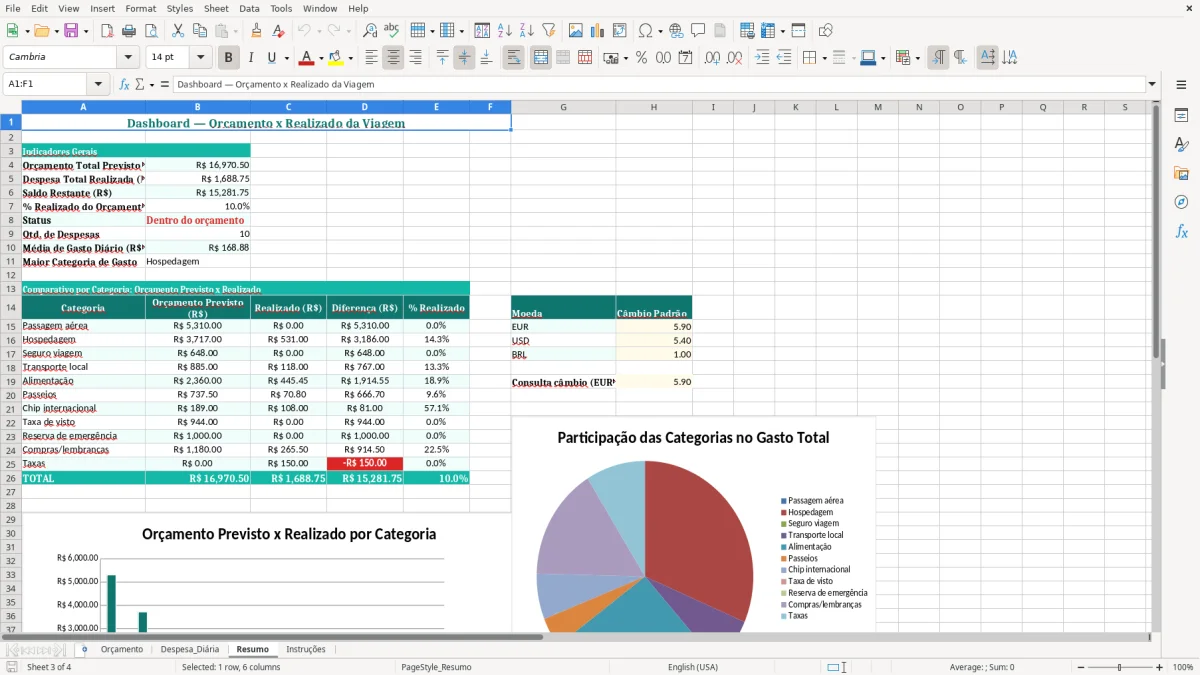Viewport: 1200px width, 675px height.
Task: Open the Open-file dropdown arrow
Action: [x=55, y=31]
